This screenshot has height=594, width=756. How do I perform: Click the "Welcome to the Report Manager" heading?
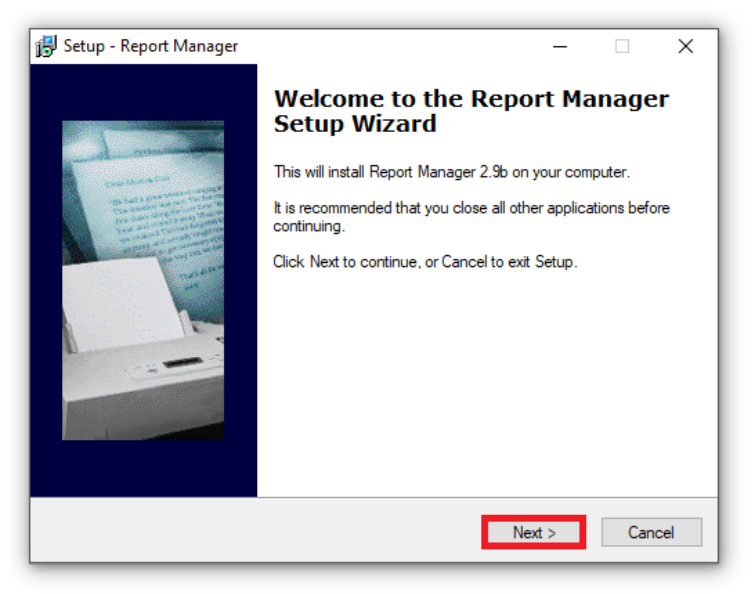[x=471, y=99]
